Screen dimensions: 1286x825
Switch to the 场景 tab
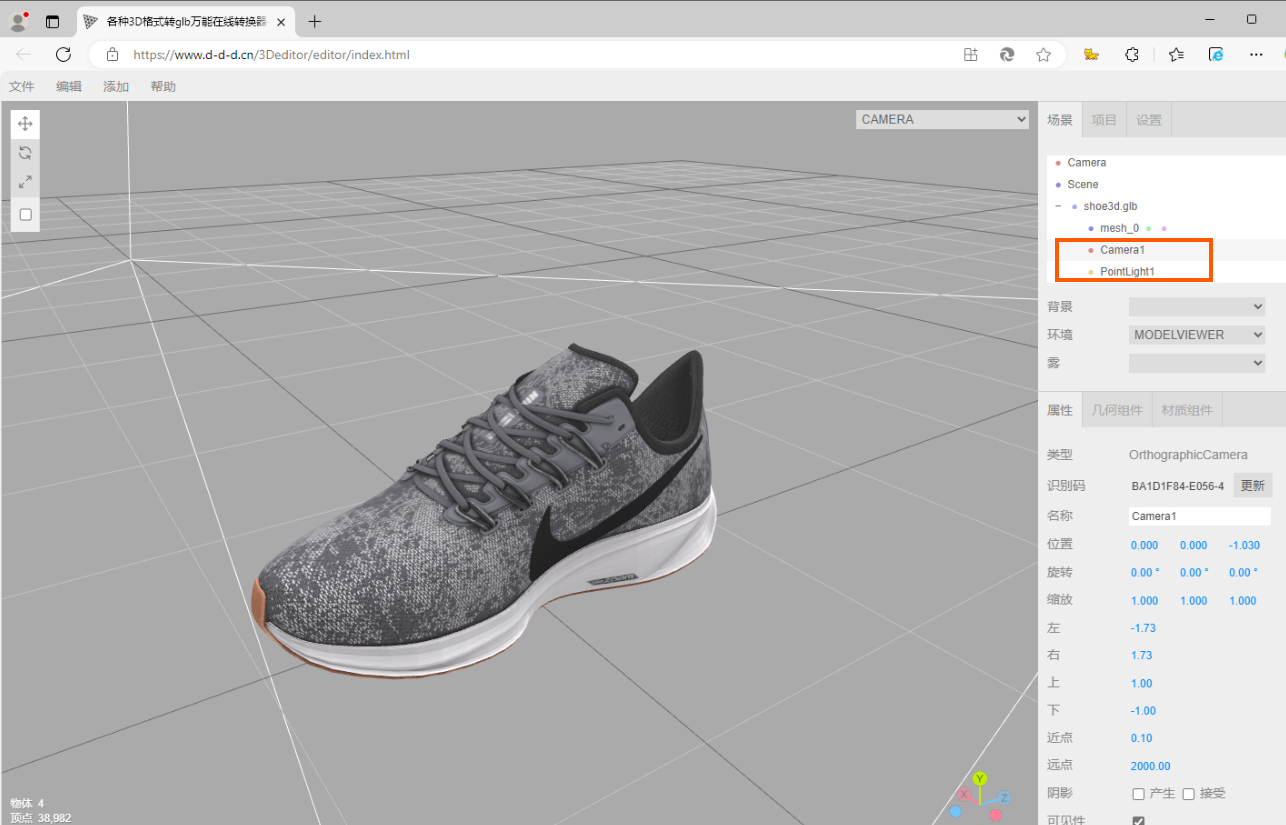[x=1060, y=120]
